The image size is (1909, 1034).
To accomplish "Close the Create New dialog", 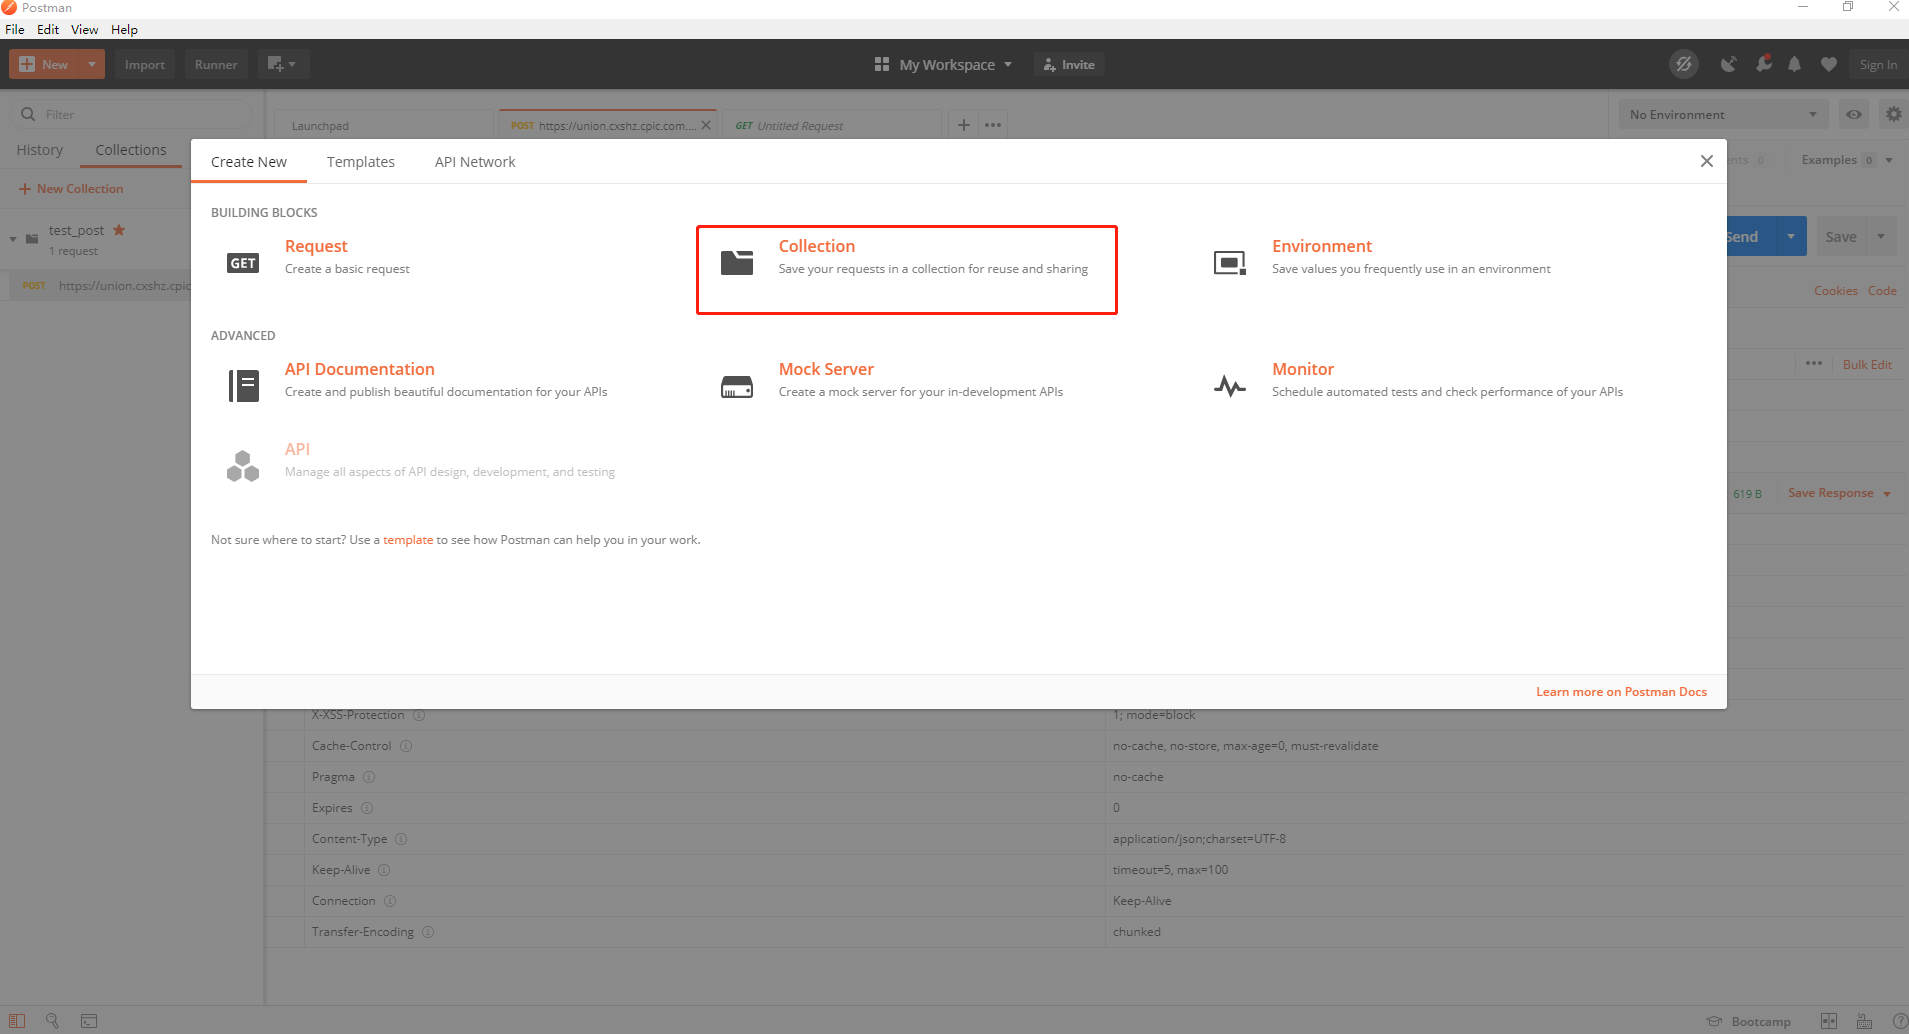I will (x=1707, y=161).
